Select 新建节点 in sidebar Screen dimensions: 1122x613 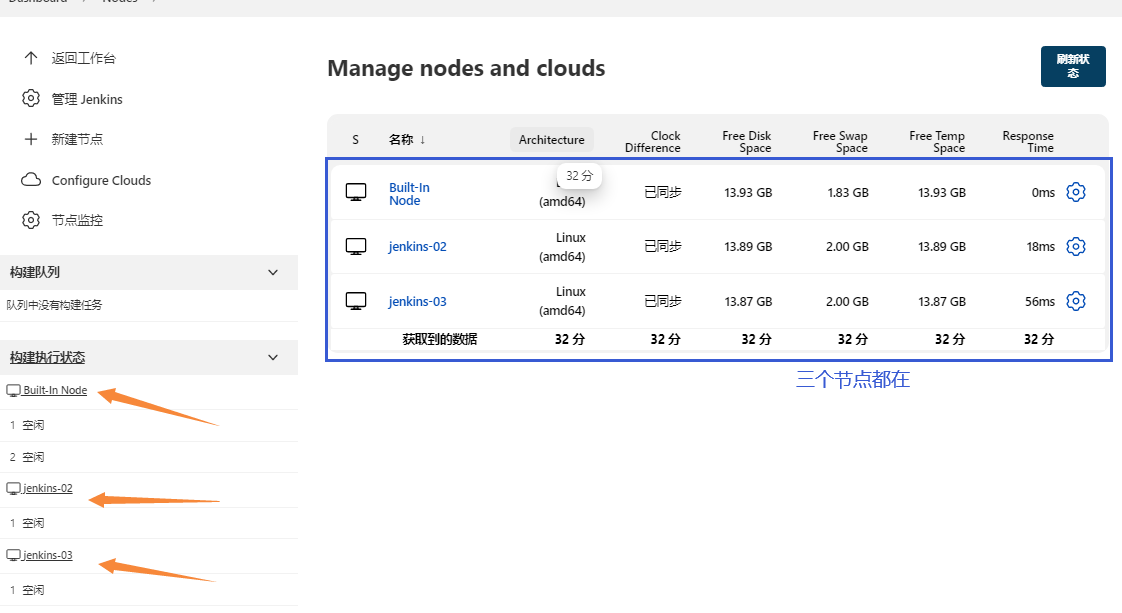(x=77, y=139)
